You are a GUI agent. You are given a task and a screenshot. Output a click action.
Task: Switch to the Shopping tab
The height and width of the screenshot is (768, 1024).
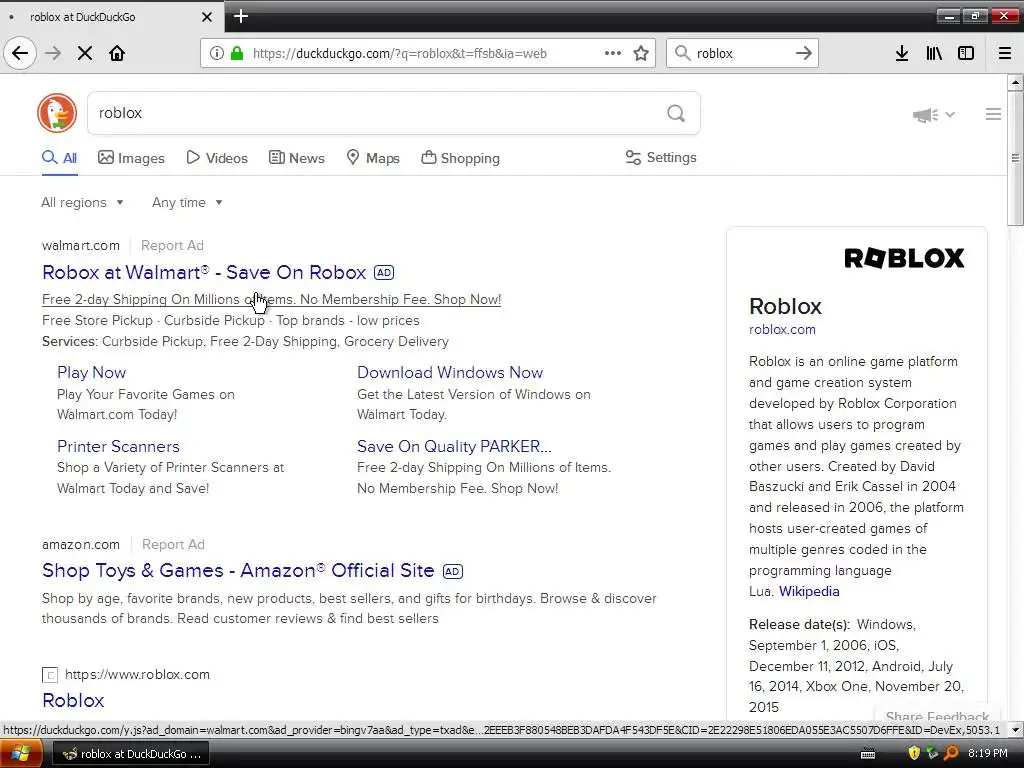point(460,158)
